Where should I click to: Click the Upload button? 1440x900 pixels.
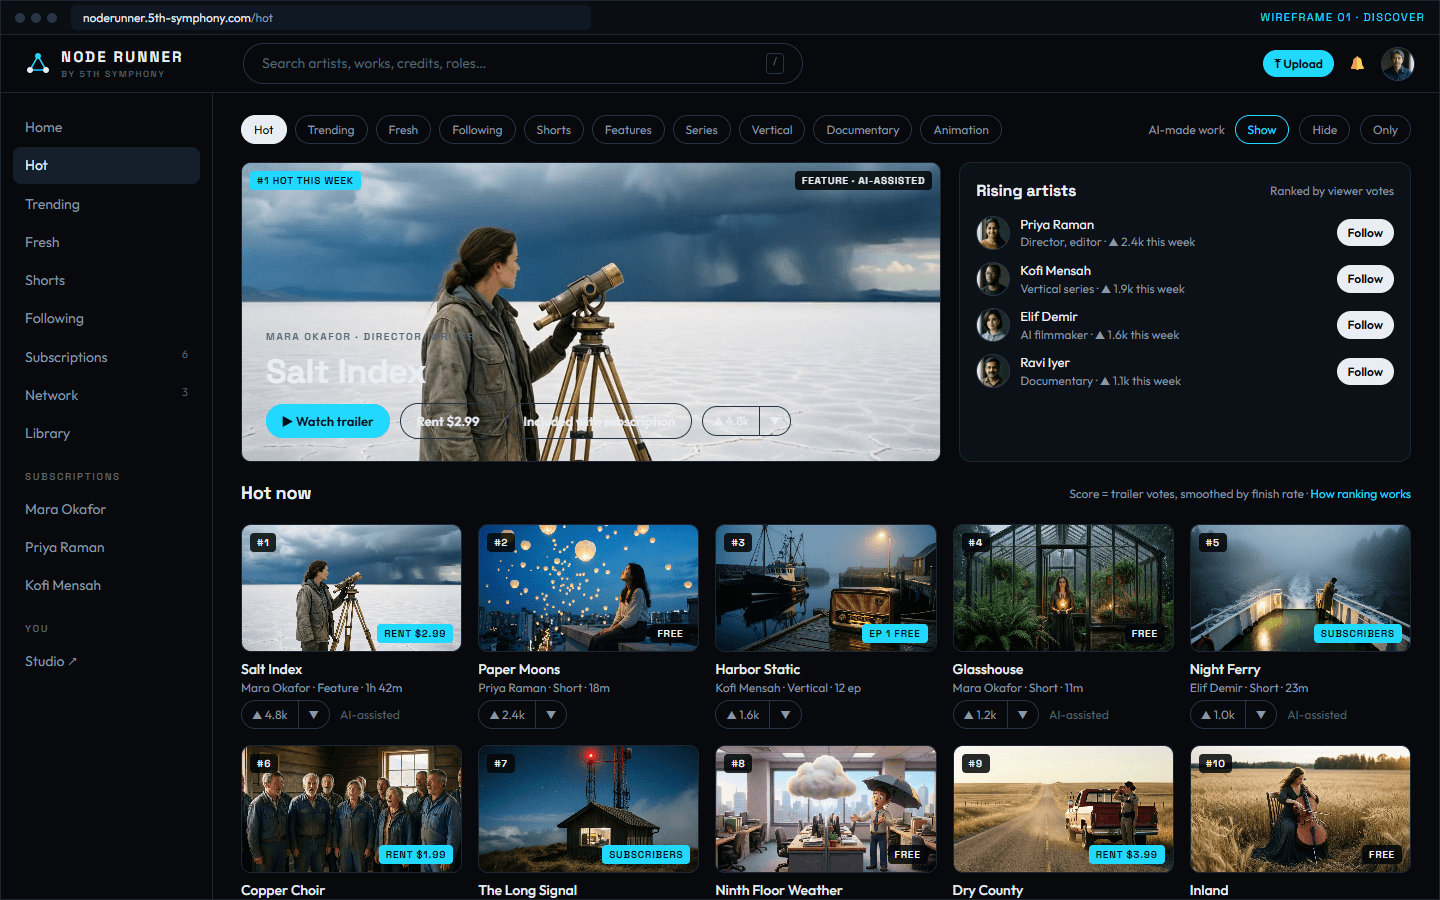1298,64
